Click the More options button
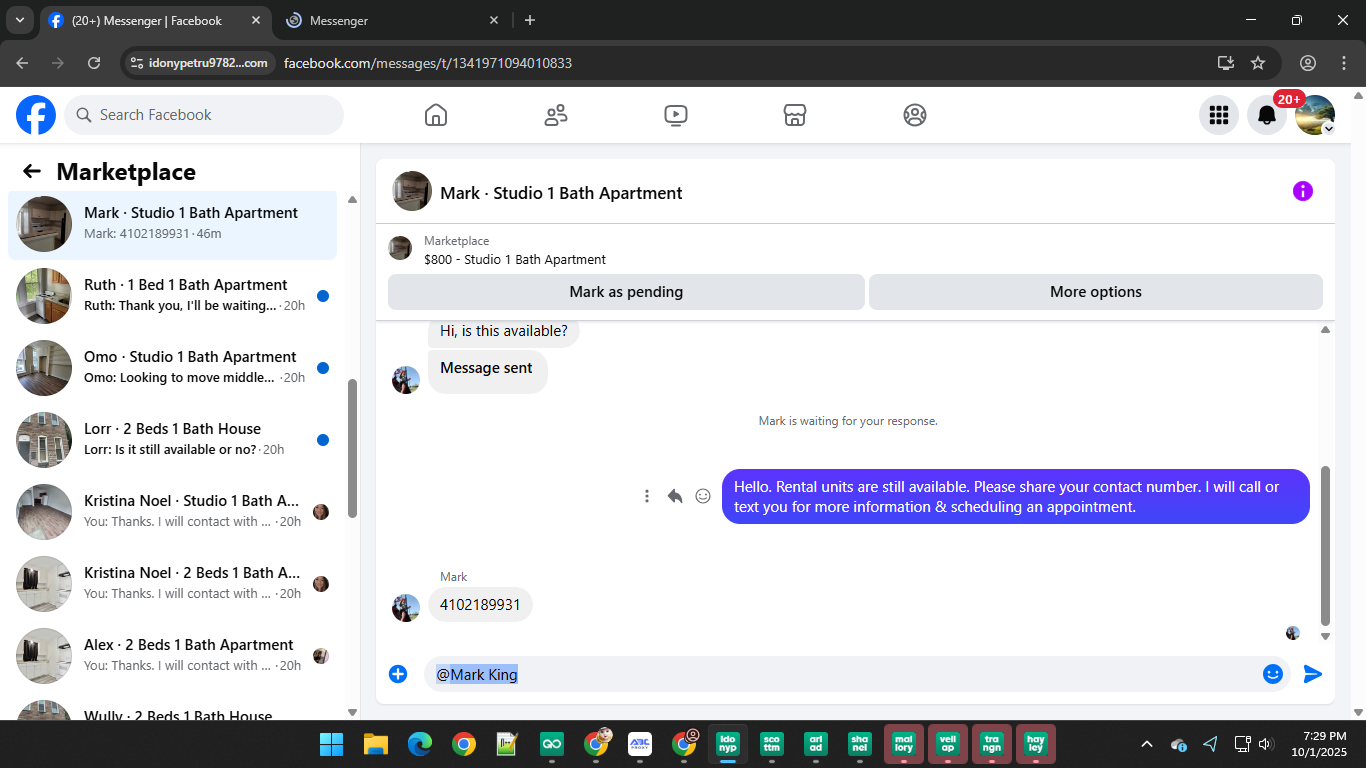 tap(1096, 292)
